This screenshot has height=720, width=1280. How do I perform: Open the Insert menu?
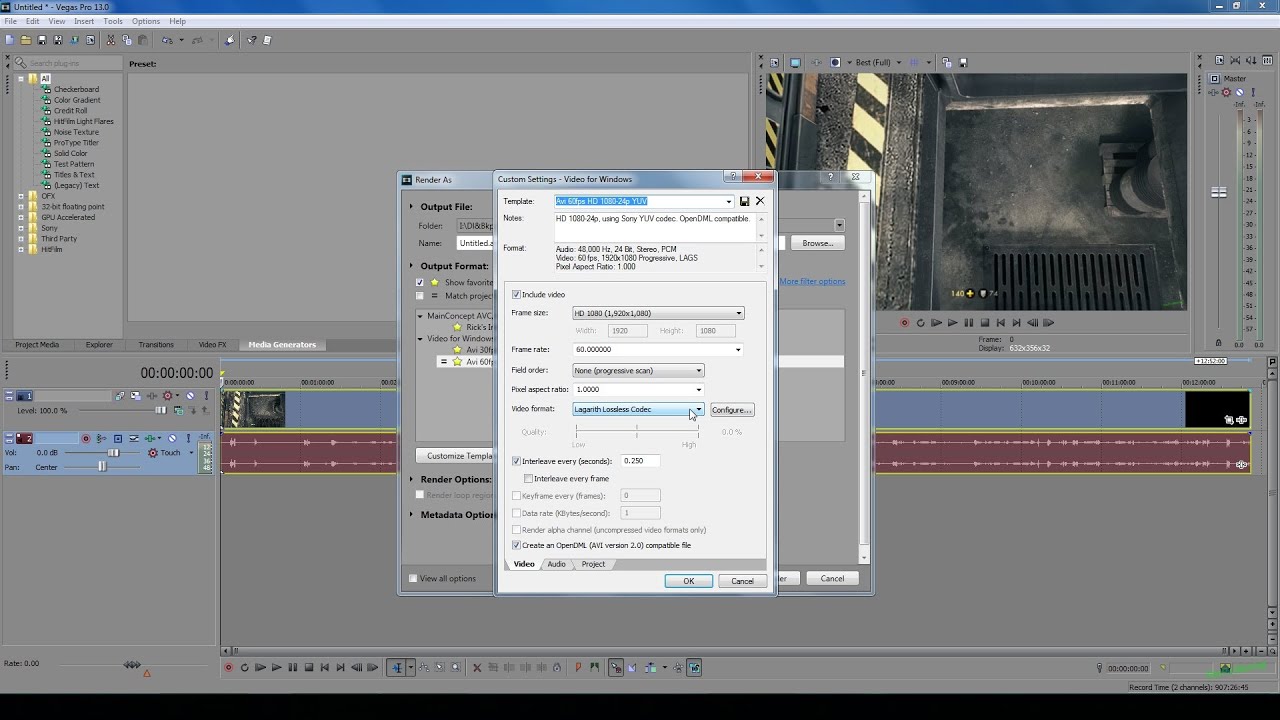[x=84, y=21]
